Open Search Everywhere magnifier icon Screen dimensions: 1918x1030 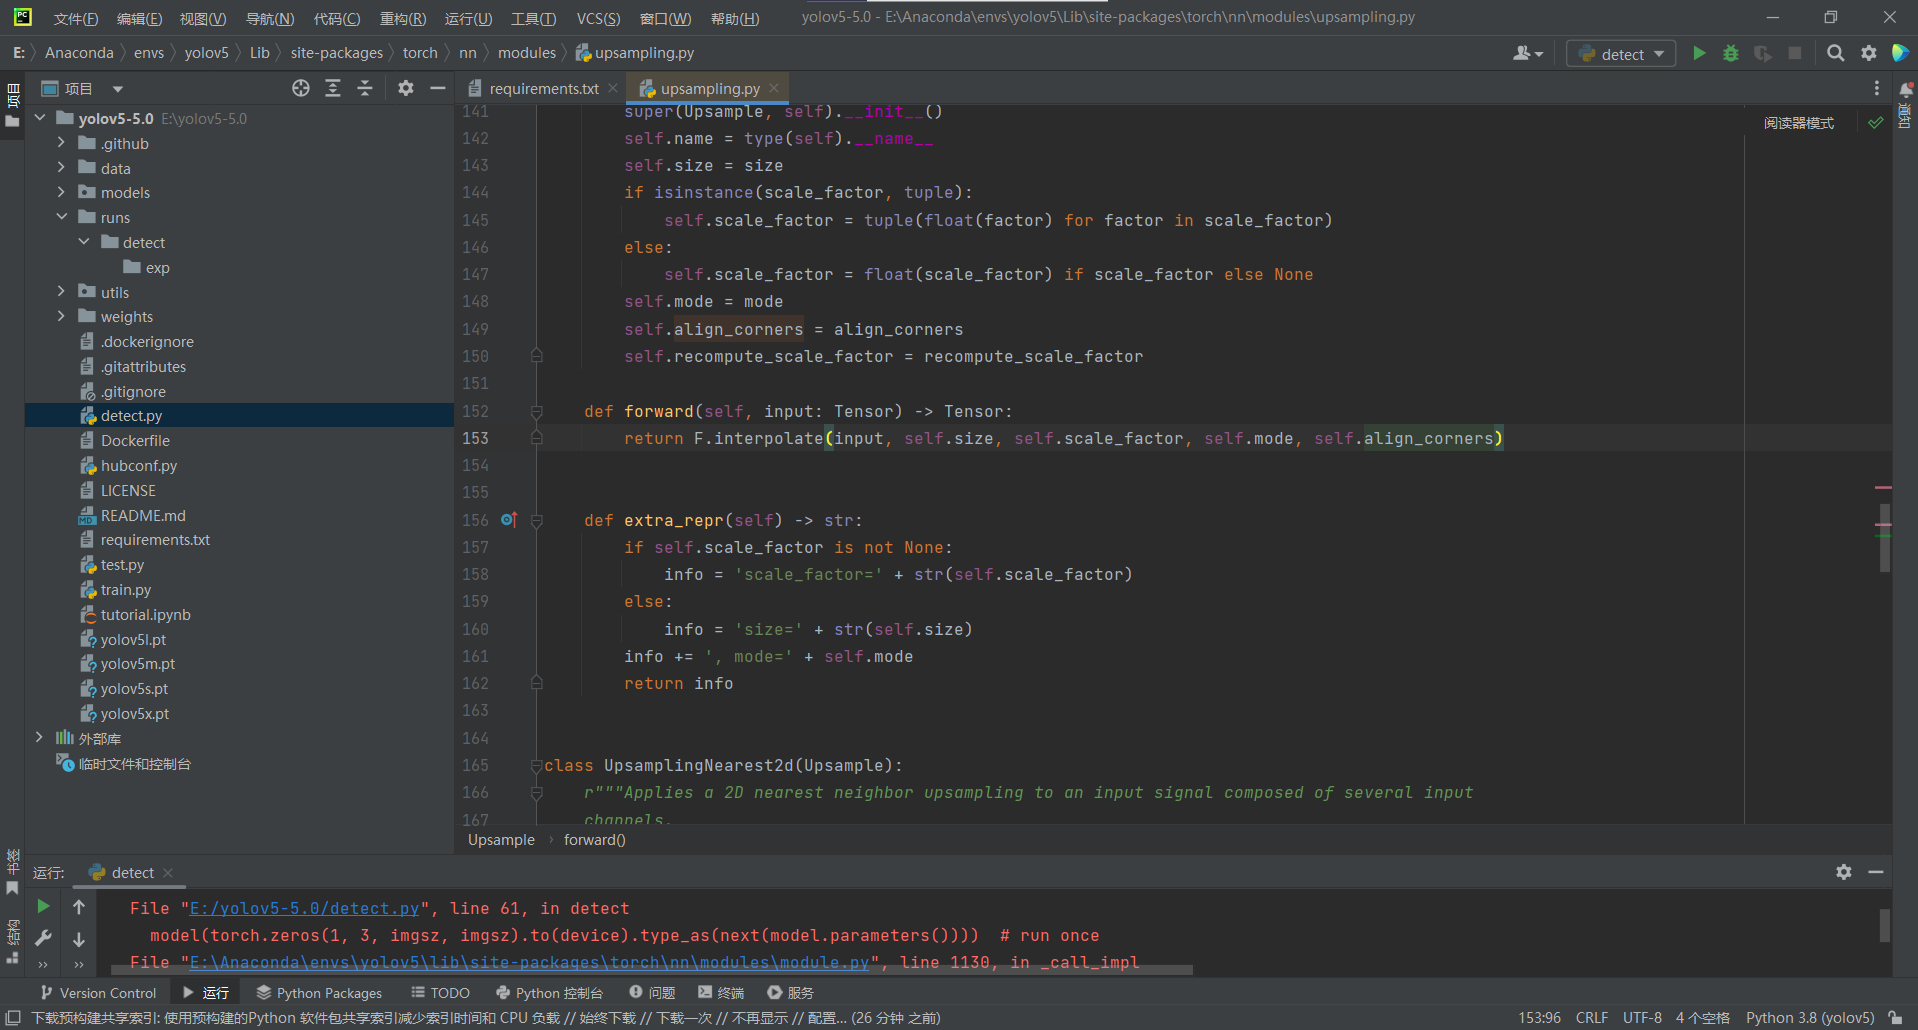(x=1836, y=53)
